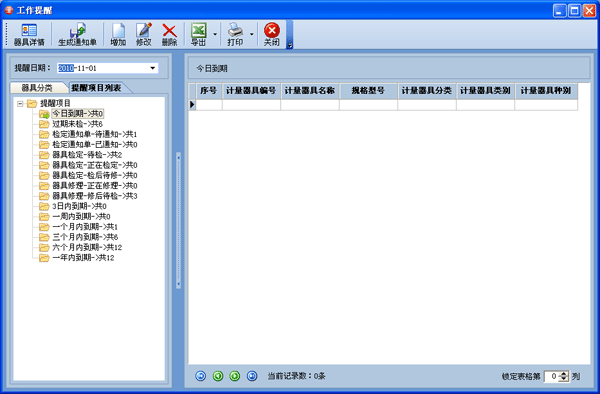Select 器具修理-修后待检->共3 item

tap(95, 196)
